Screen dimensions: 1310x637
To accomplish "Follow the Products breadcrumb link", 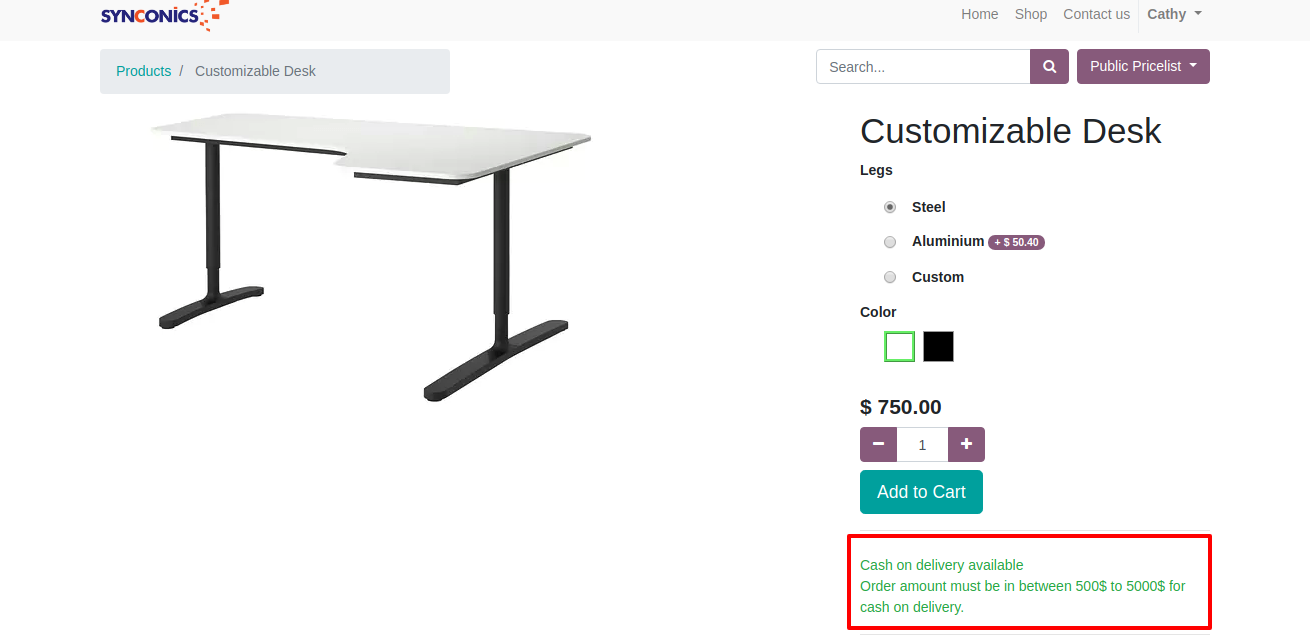I will pos(144,71).
